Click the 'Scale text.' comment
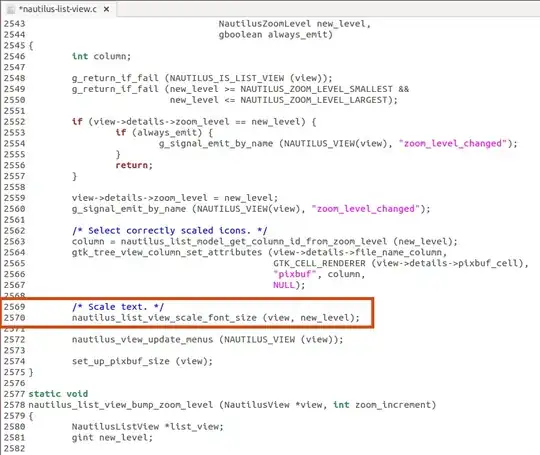This screenshot has height=455, width=540. (118, 307)
